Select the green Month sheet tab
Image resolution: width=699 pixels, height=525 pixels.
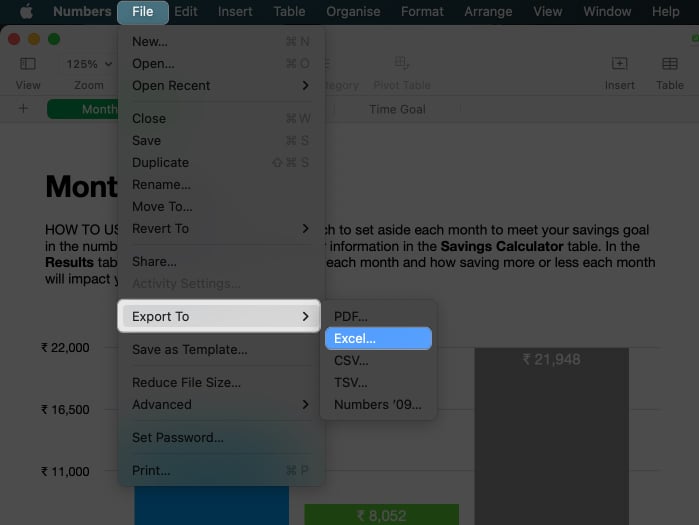[83, 109]
